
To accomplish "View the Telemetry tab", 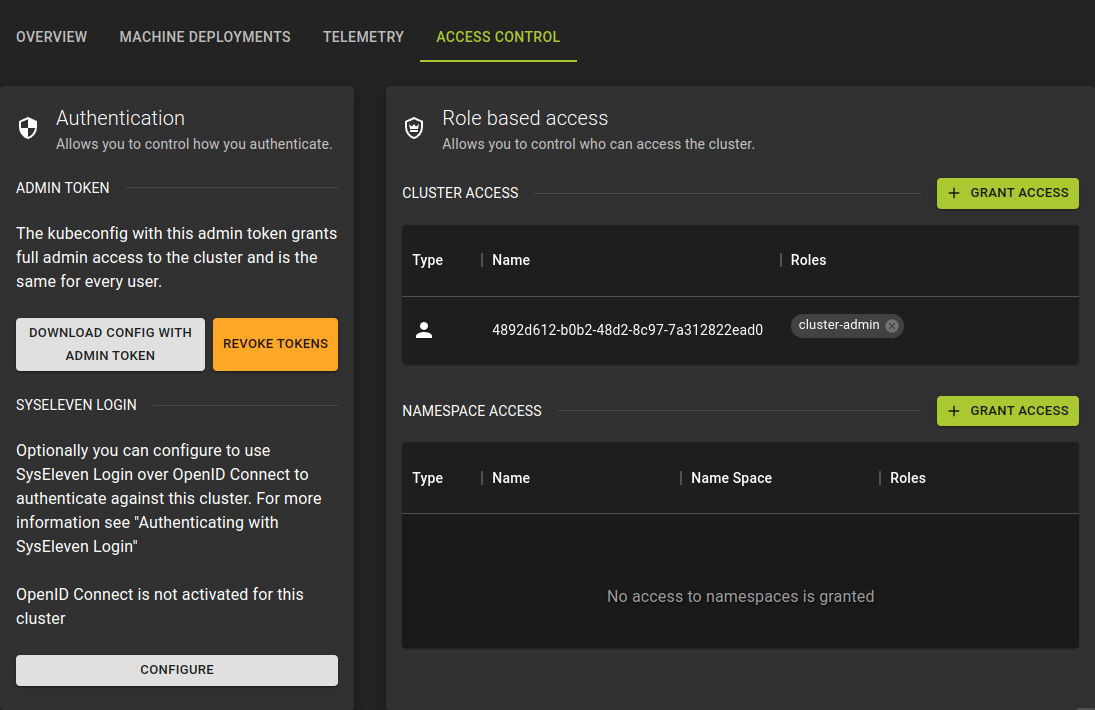I will coord(363,37).
